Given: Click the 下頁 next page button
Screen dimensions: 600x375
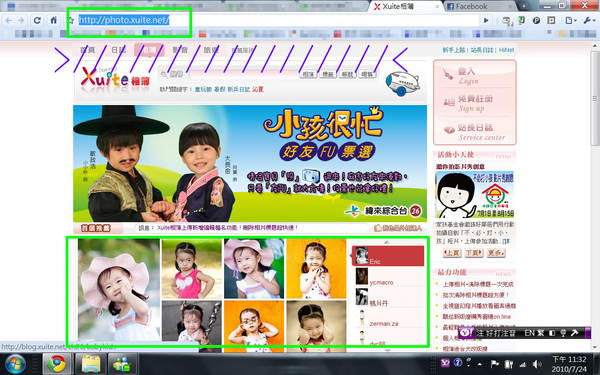Looking at the screenshot, I should click(474, 253).
